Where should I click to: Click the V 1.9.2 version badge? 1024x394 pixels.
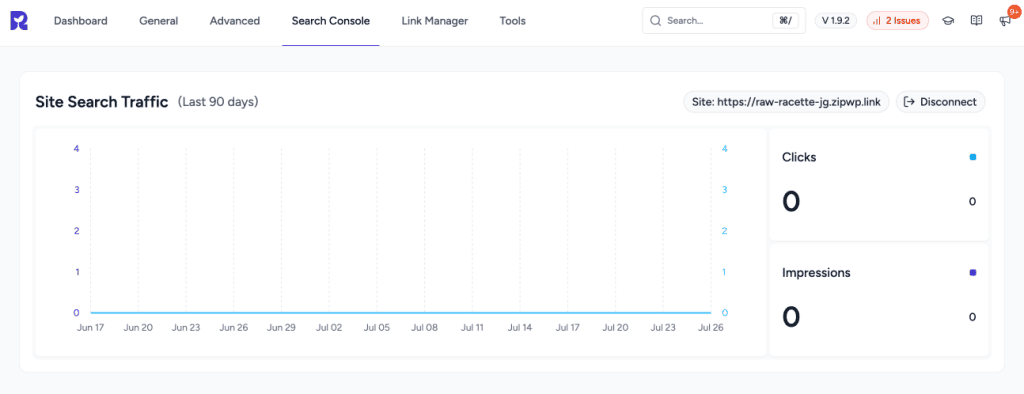835,21
